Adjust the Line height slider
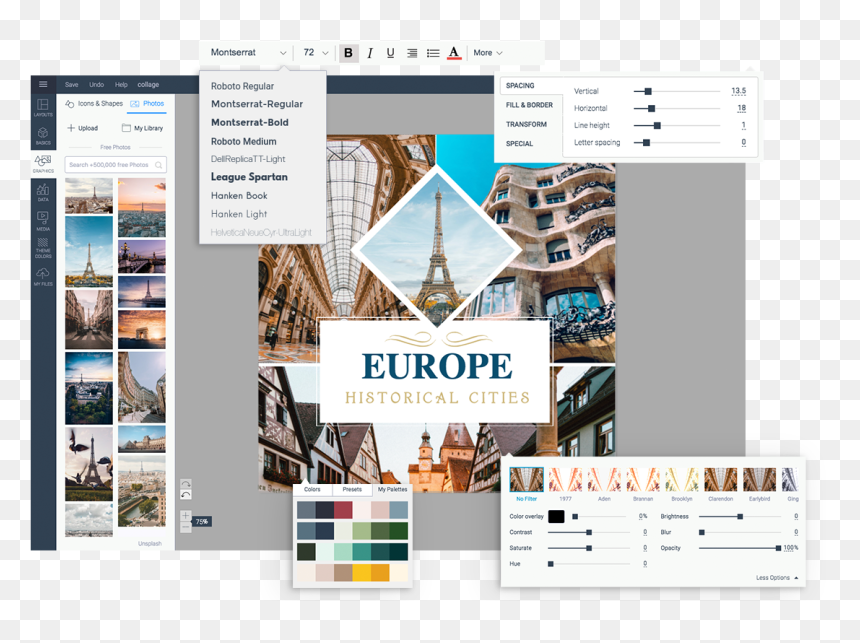 coord(676,126)
